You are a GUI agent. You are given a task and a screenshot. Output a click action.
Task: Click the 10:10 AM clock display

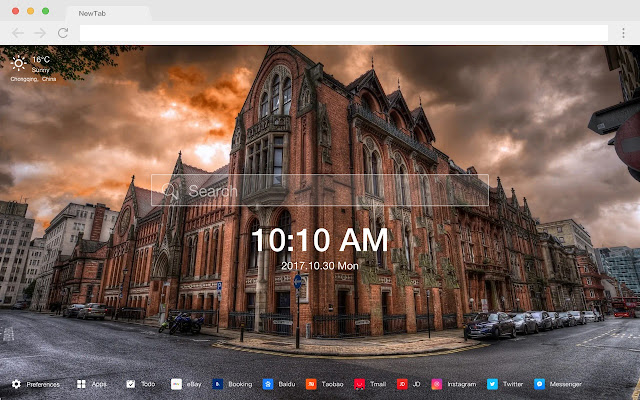(320, 240)
